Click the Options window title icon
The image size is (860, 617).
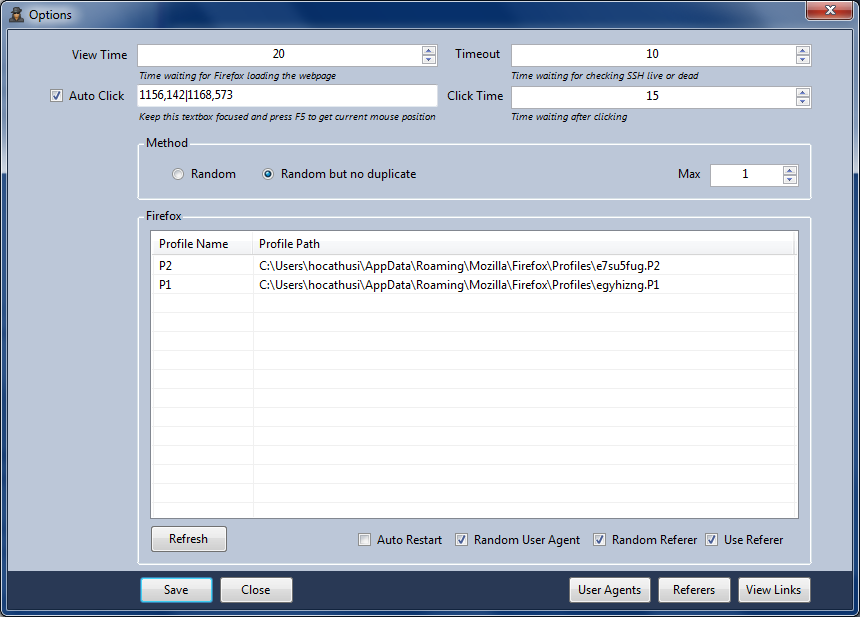coord(16,14)
